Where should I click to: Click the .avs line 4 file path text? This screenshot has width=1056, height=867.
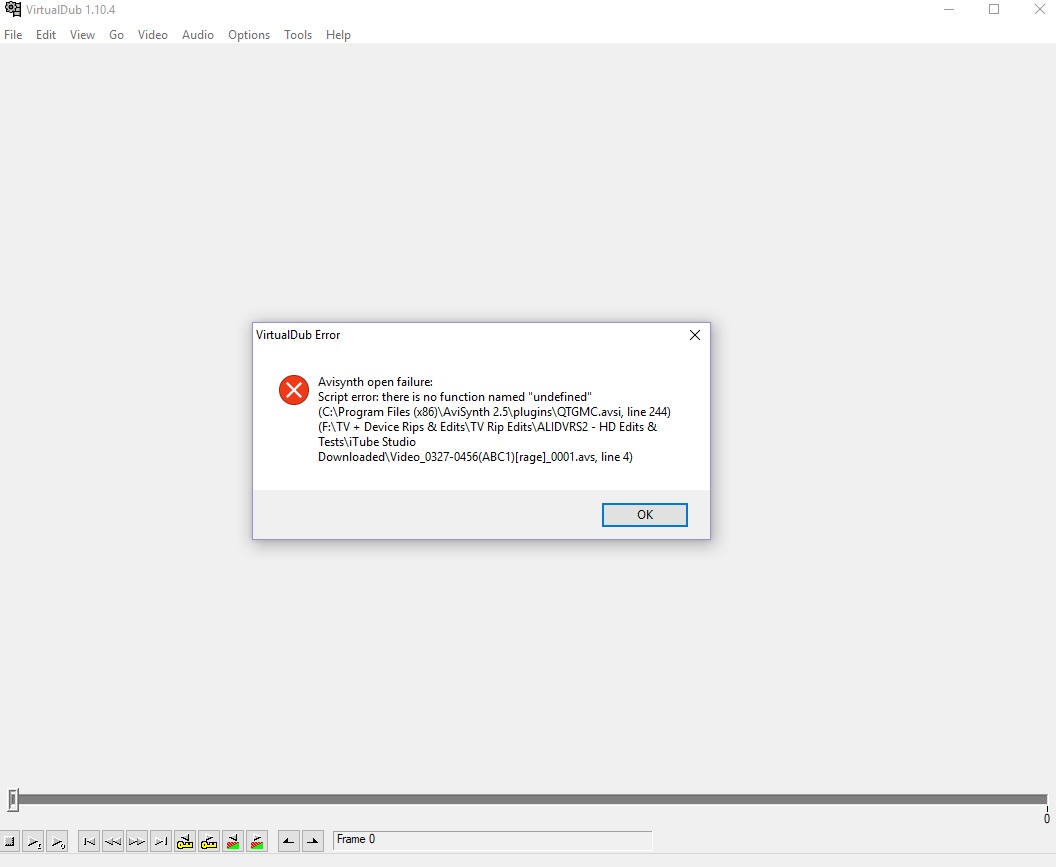[x=487, y=442]
